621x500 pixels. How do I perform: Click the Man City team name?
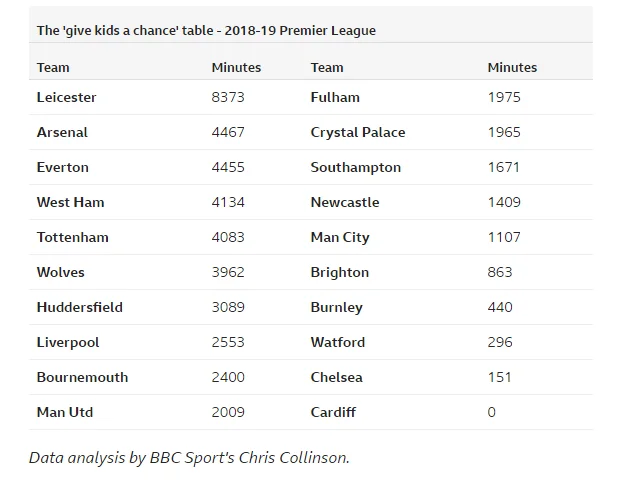click(340, 237)
